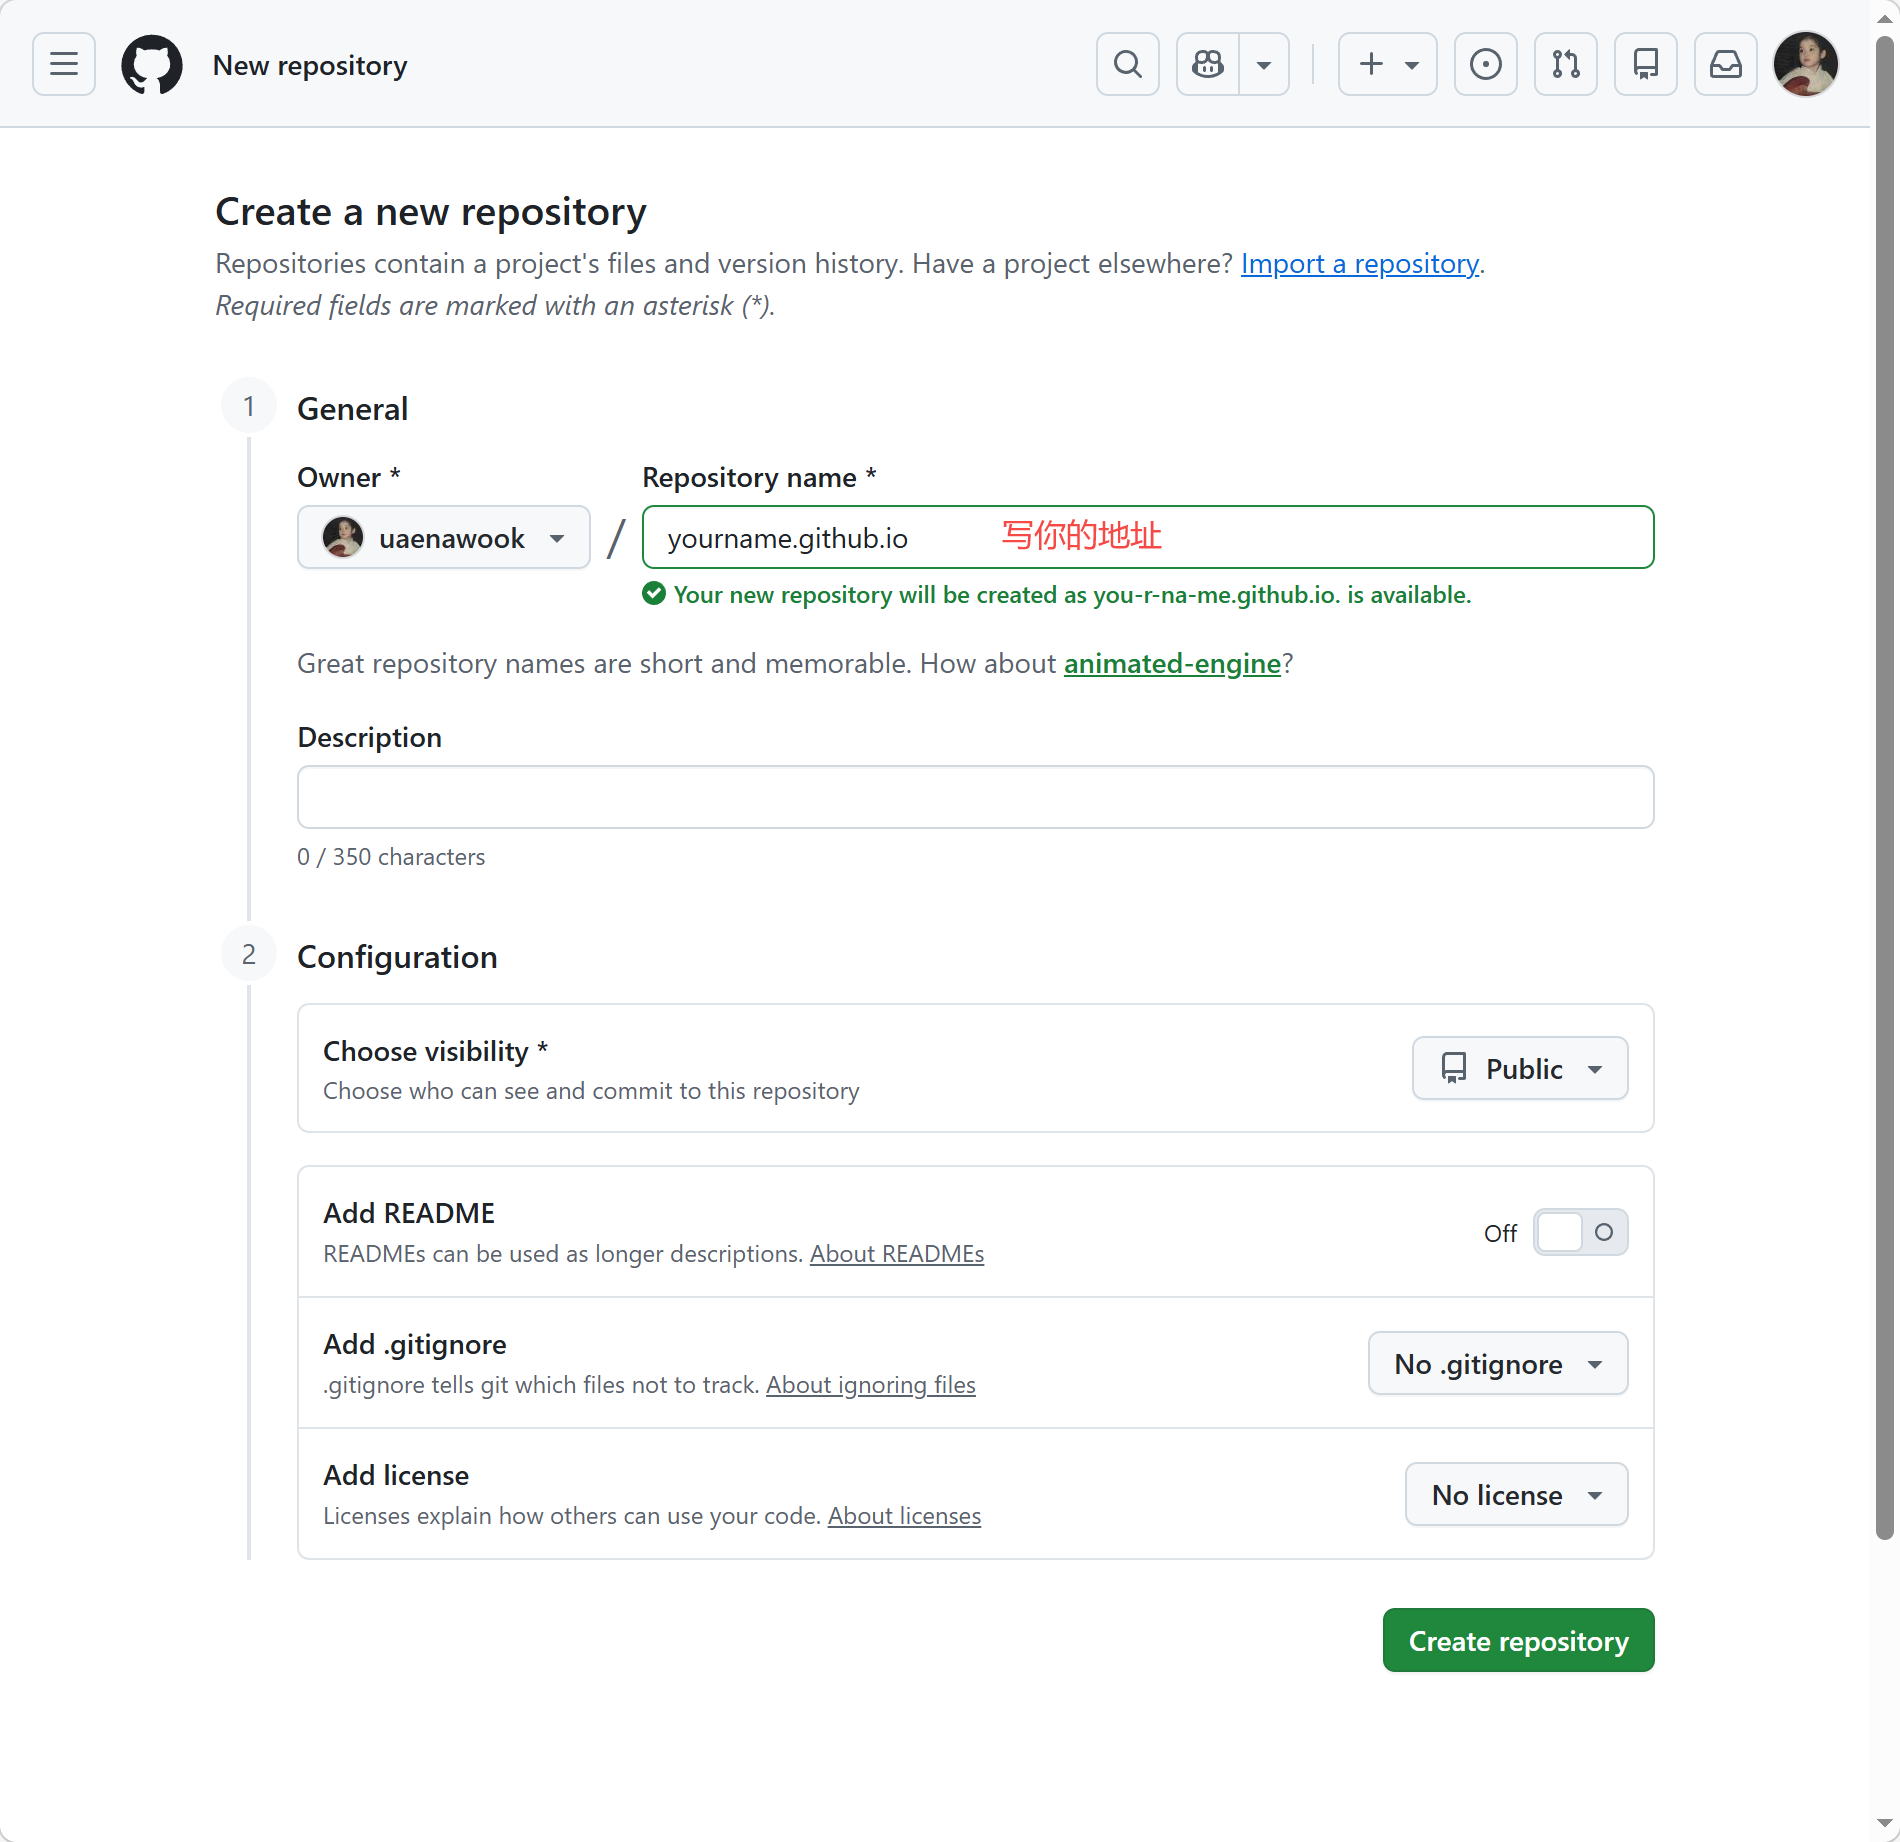This screenshot has height=1842, width=1900.
Task: Open the plus Create new dropdown
Action: point(1387,65)
